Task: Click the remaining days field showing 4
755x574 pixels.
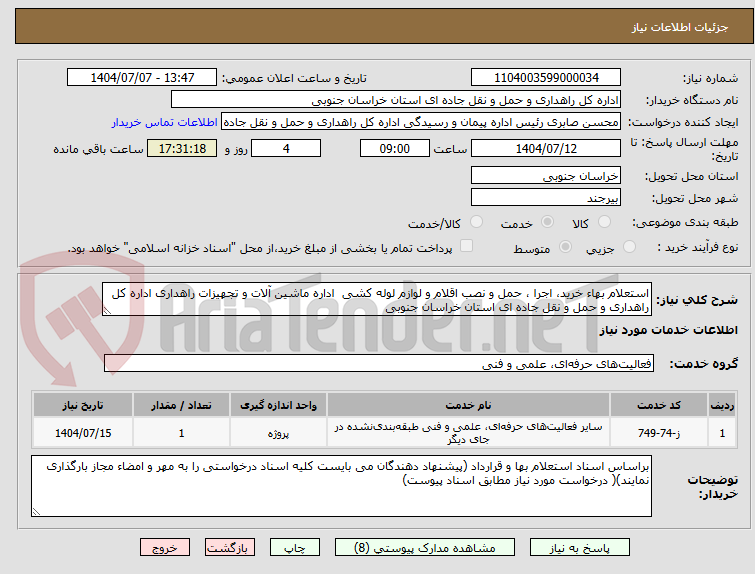Action: [286, 148]
